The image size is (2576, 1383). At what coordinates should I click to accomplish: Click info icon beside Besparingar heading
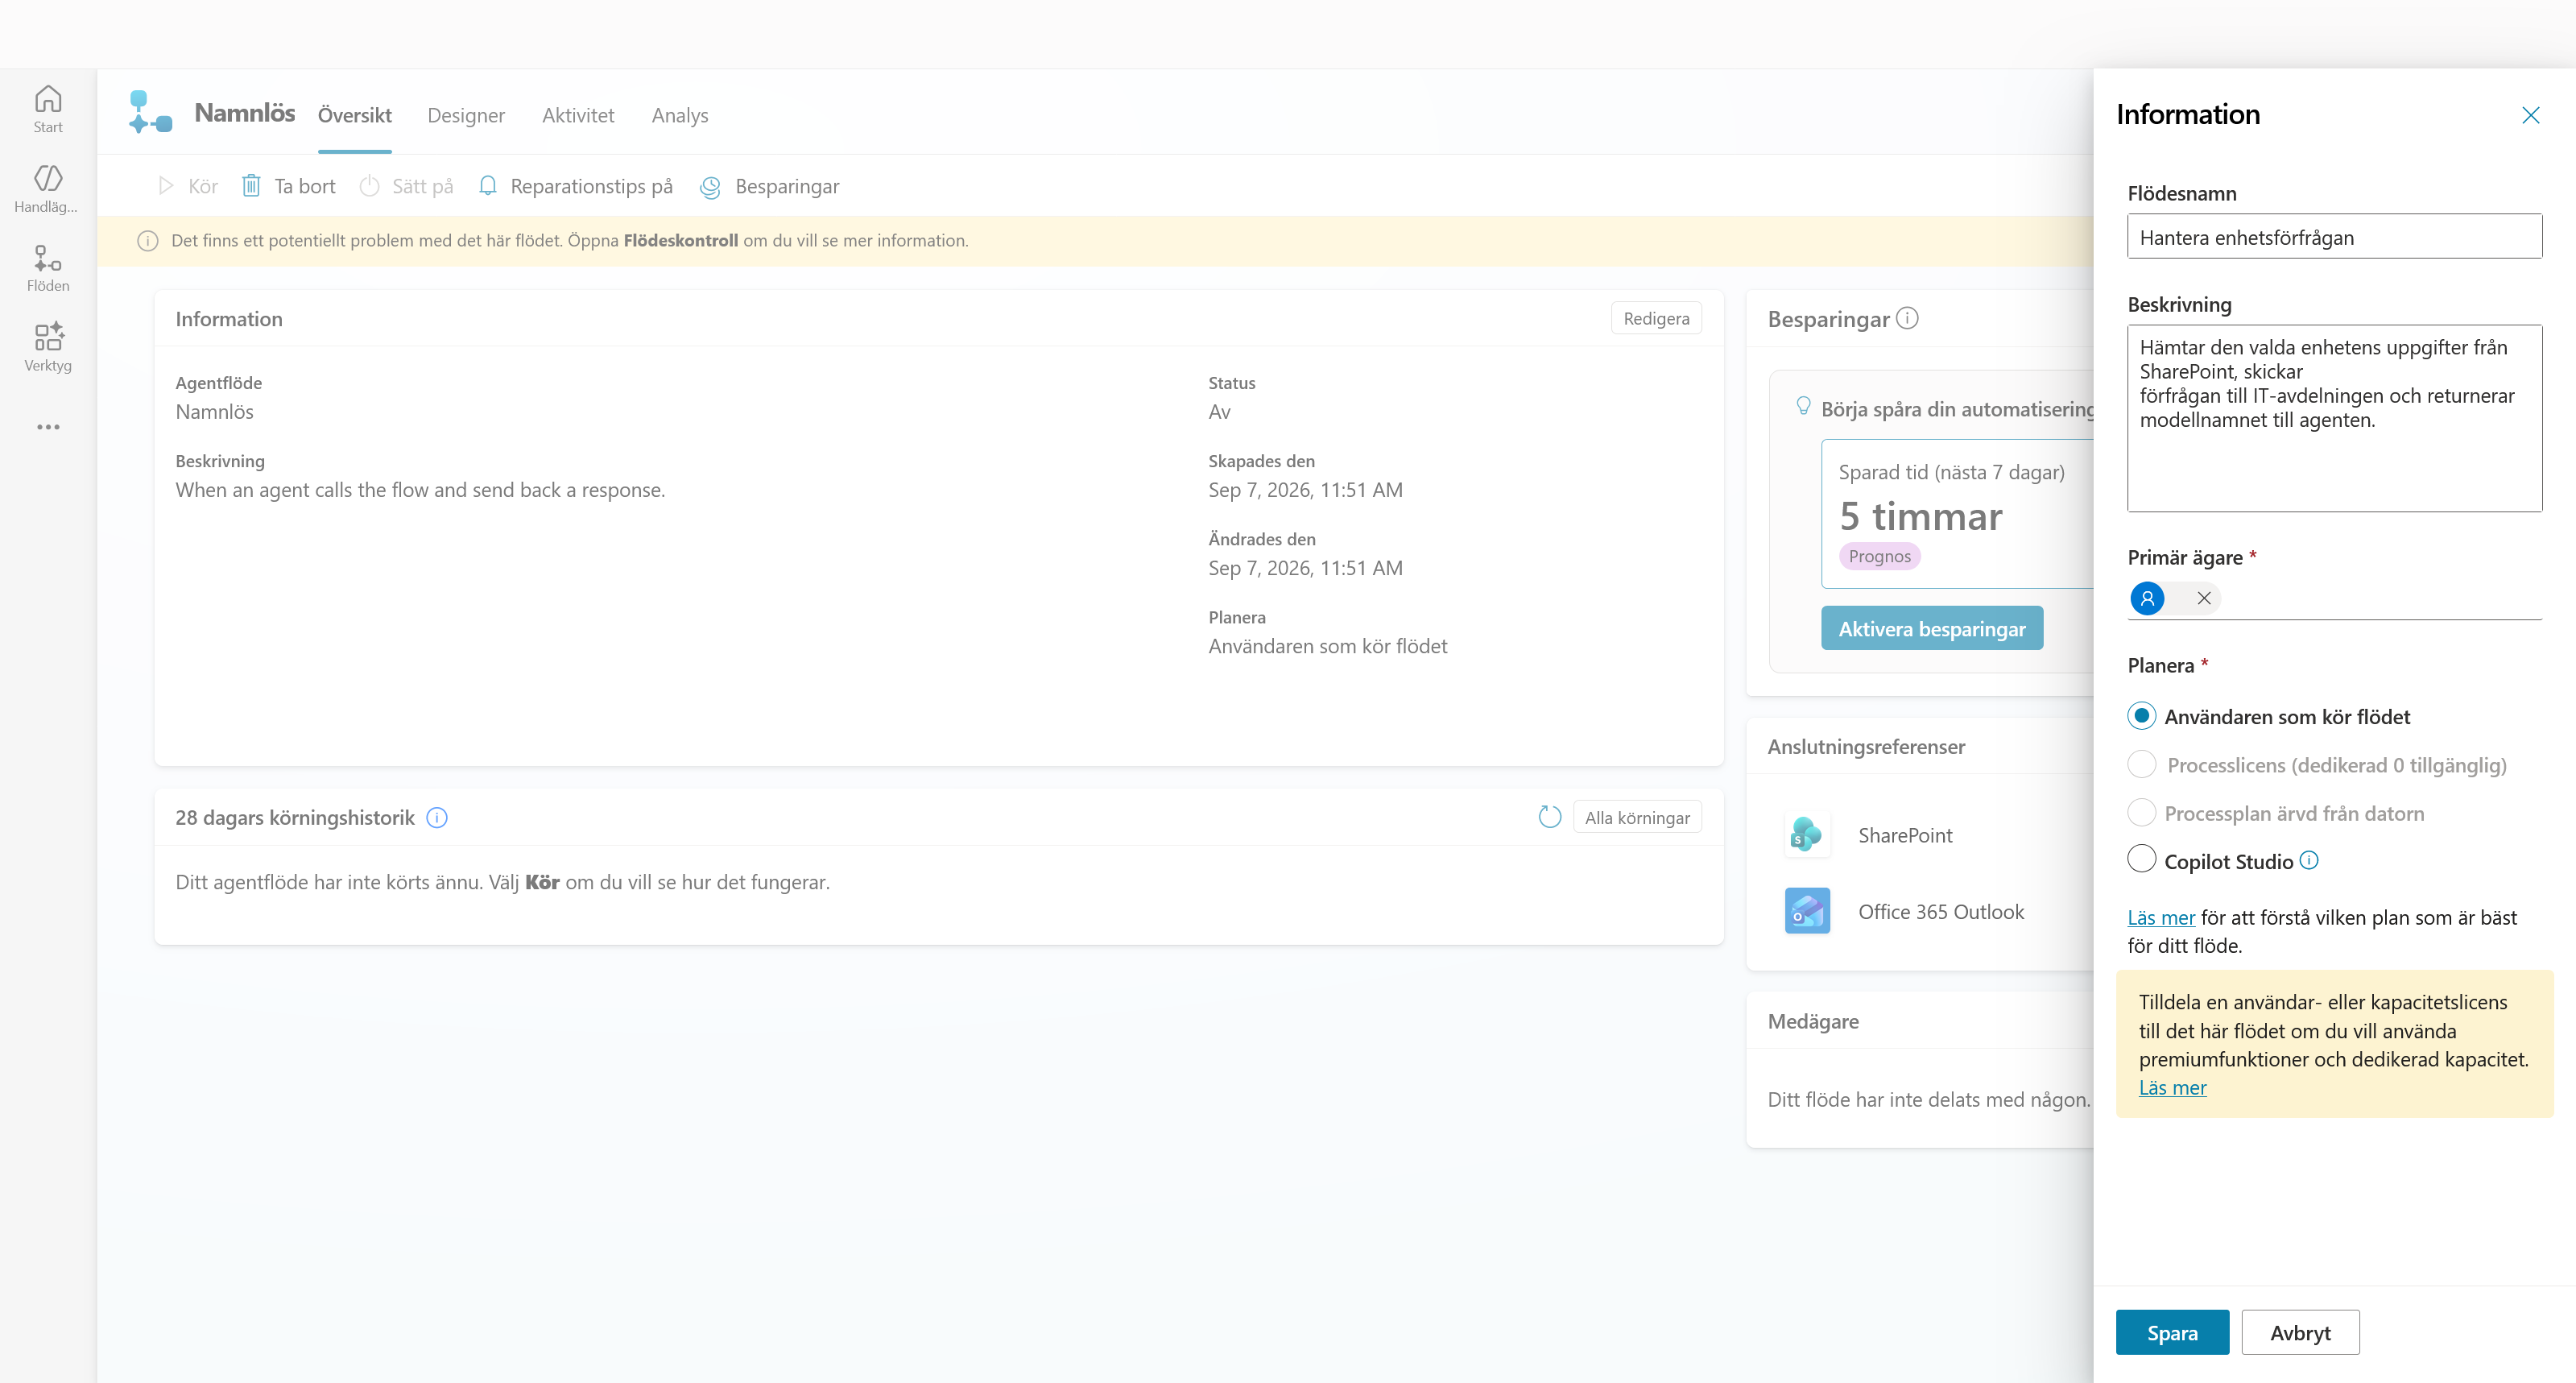coord(1907,318)
